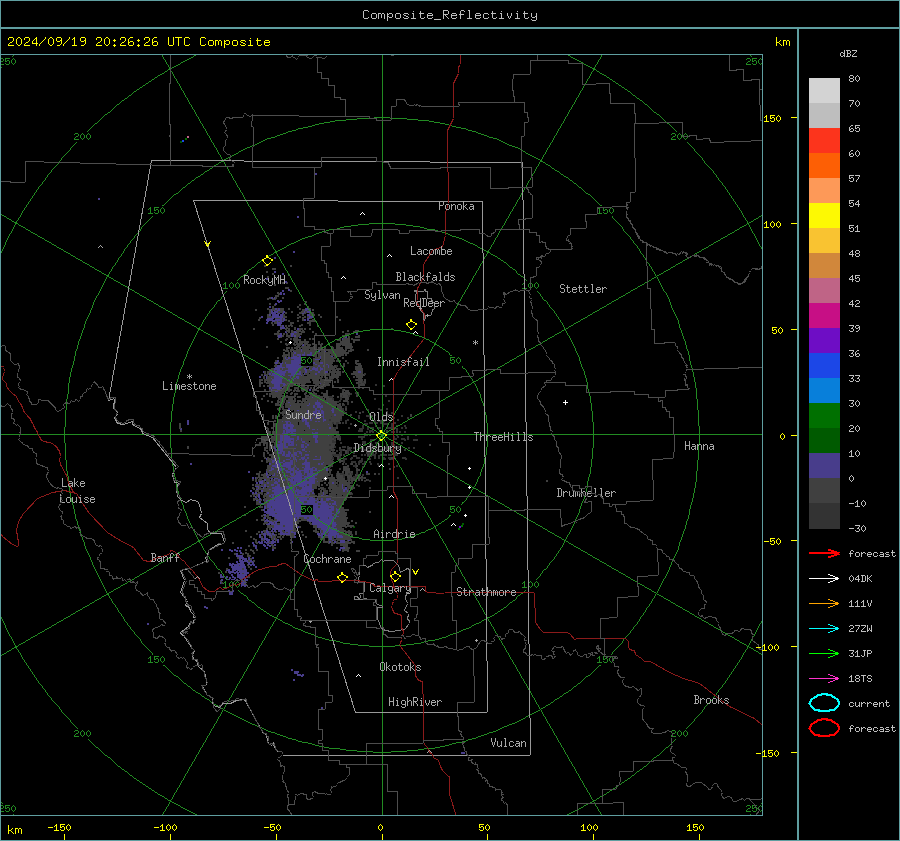Image resolution: width=900 pixels, height=841 pixels.
Task: Click the Composite_Reflectivity title text
Action: coord(449,15)
